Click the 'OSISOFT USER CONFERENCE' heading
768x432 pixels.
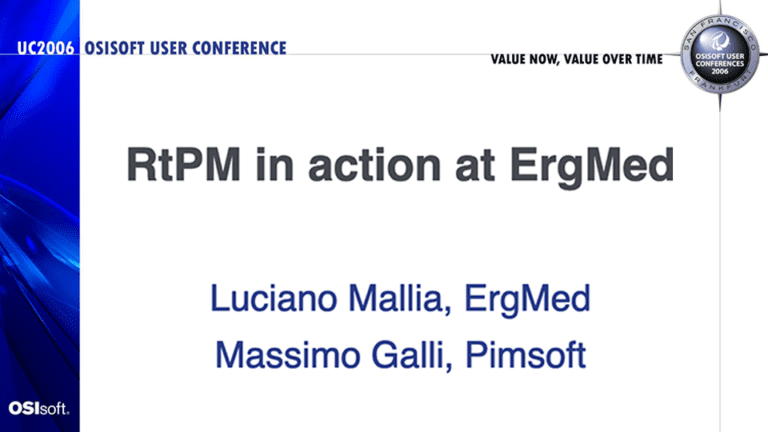click(x=186, y=48)
